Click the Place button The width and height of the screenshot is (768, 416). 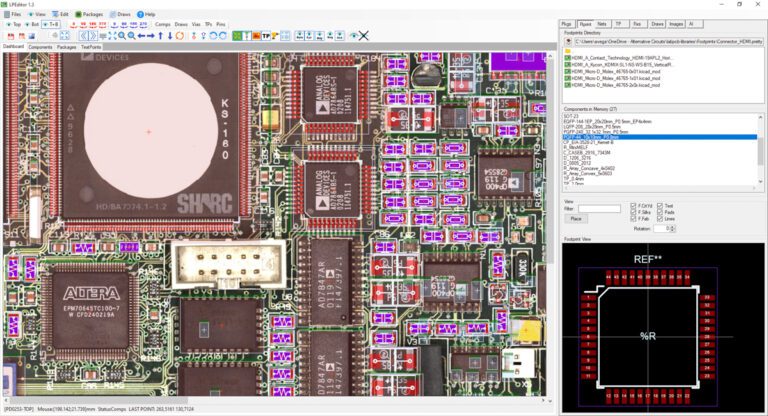pyautogui.click(x=576, y=219)
